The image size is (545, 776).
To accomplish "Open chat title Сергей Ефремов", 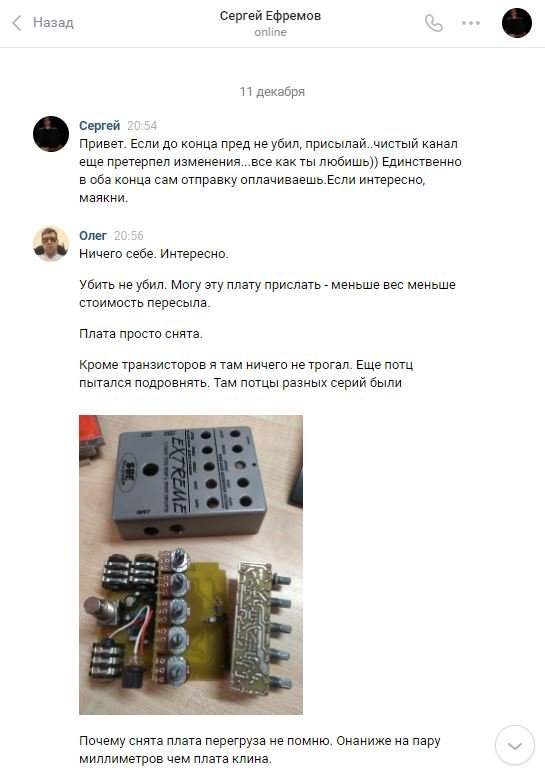I will (x=270, y=16).
